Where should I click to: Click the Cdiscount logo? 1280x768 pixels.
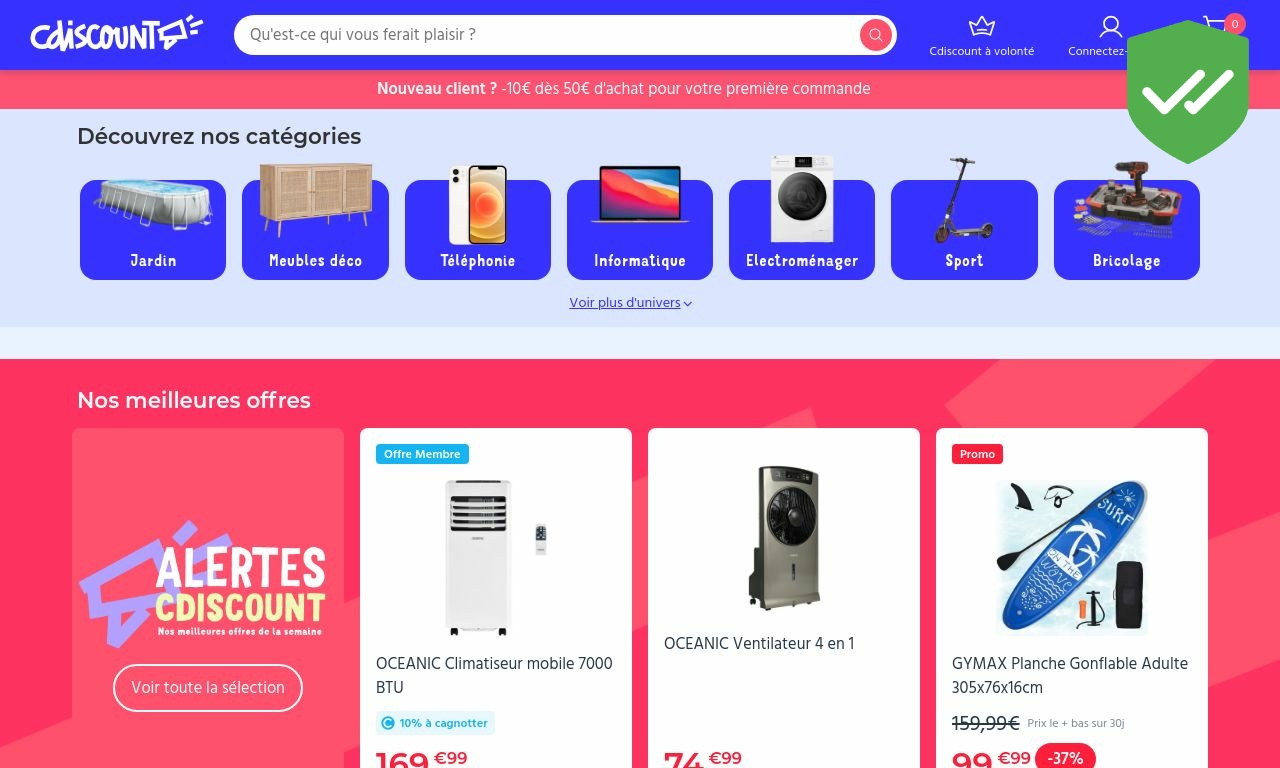pos(117,34)
